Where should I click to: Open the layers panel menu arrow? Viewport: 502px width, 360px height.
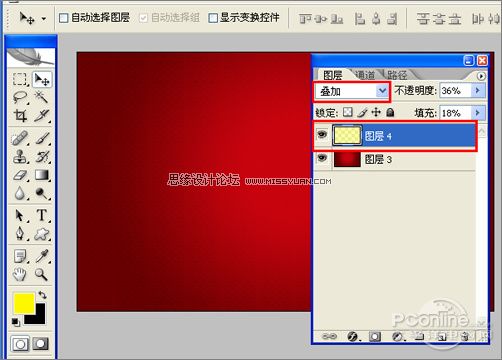(481, 76)
